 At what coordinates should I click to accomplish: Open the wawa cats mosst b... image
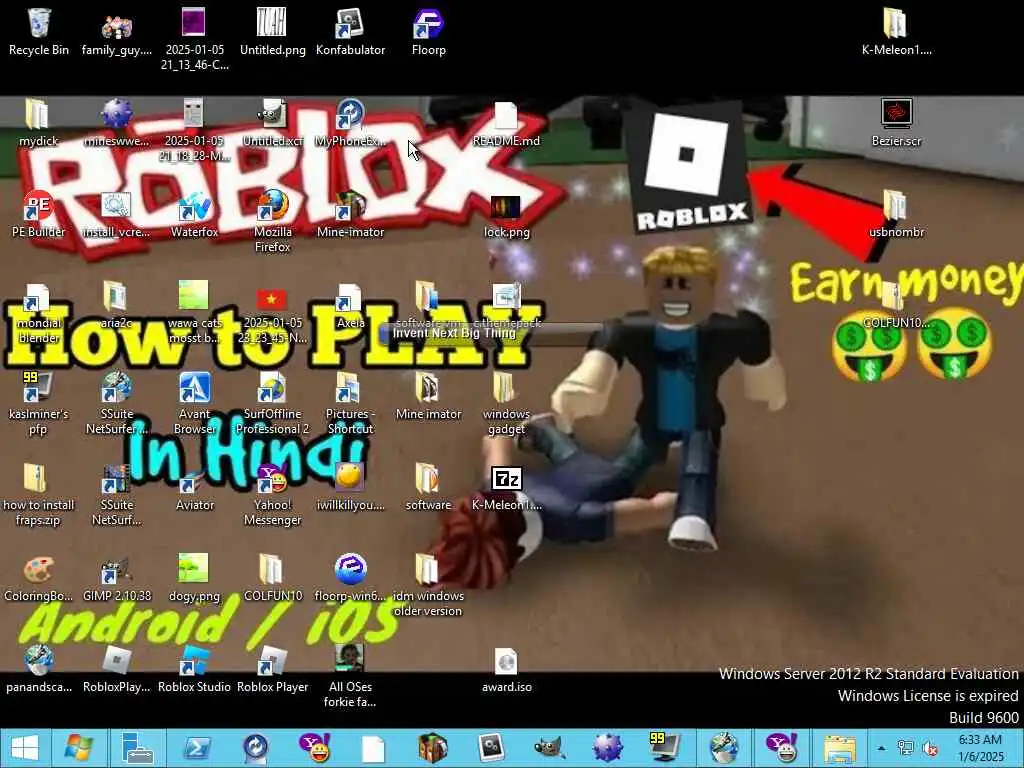tap(195, 312)
